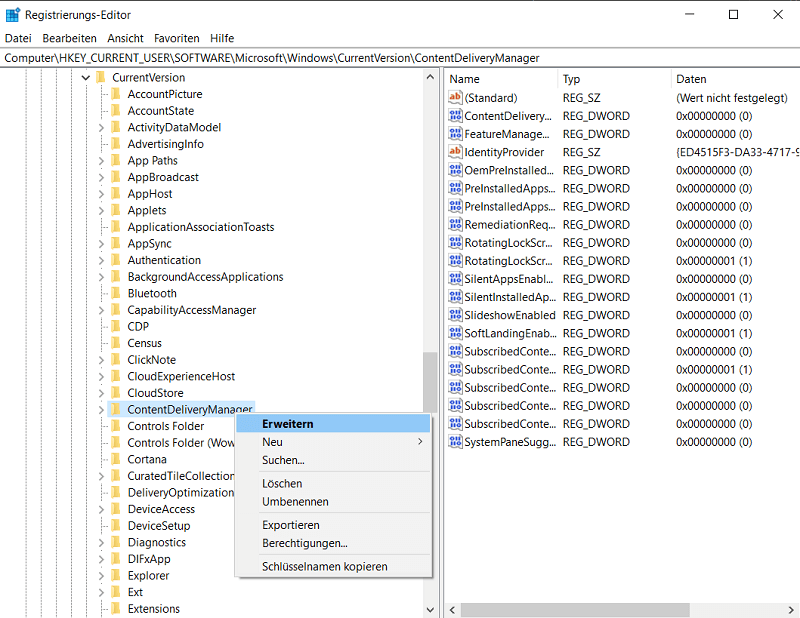Click the Registry Editor app icon in title bar

[x=12, y=15]
